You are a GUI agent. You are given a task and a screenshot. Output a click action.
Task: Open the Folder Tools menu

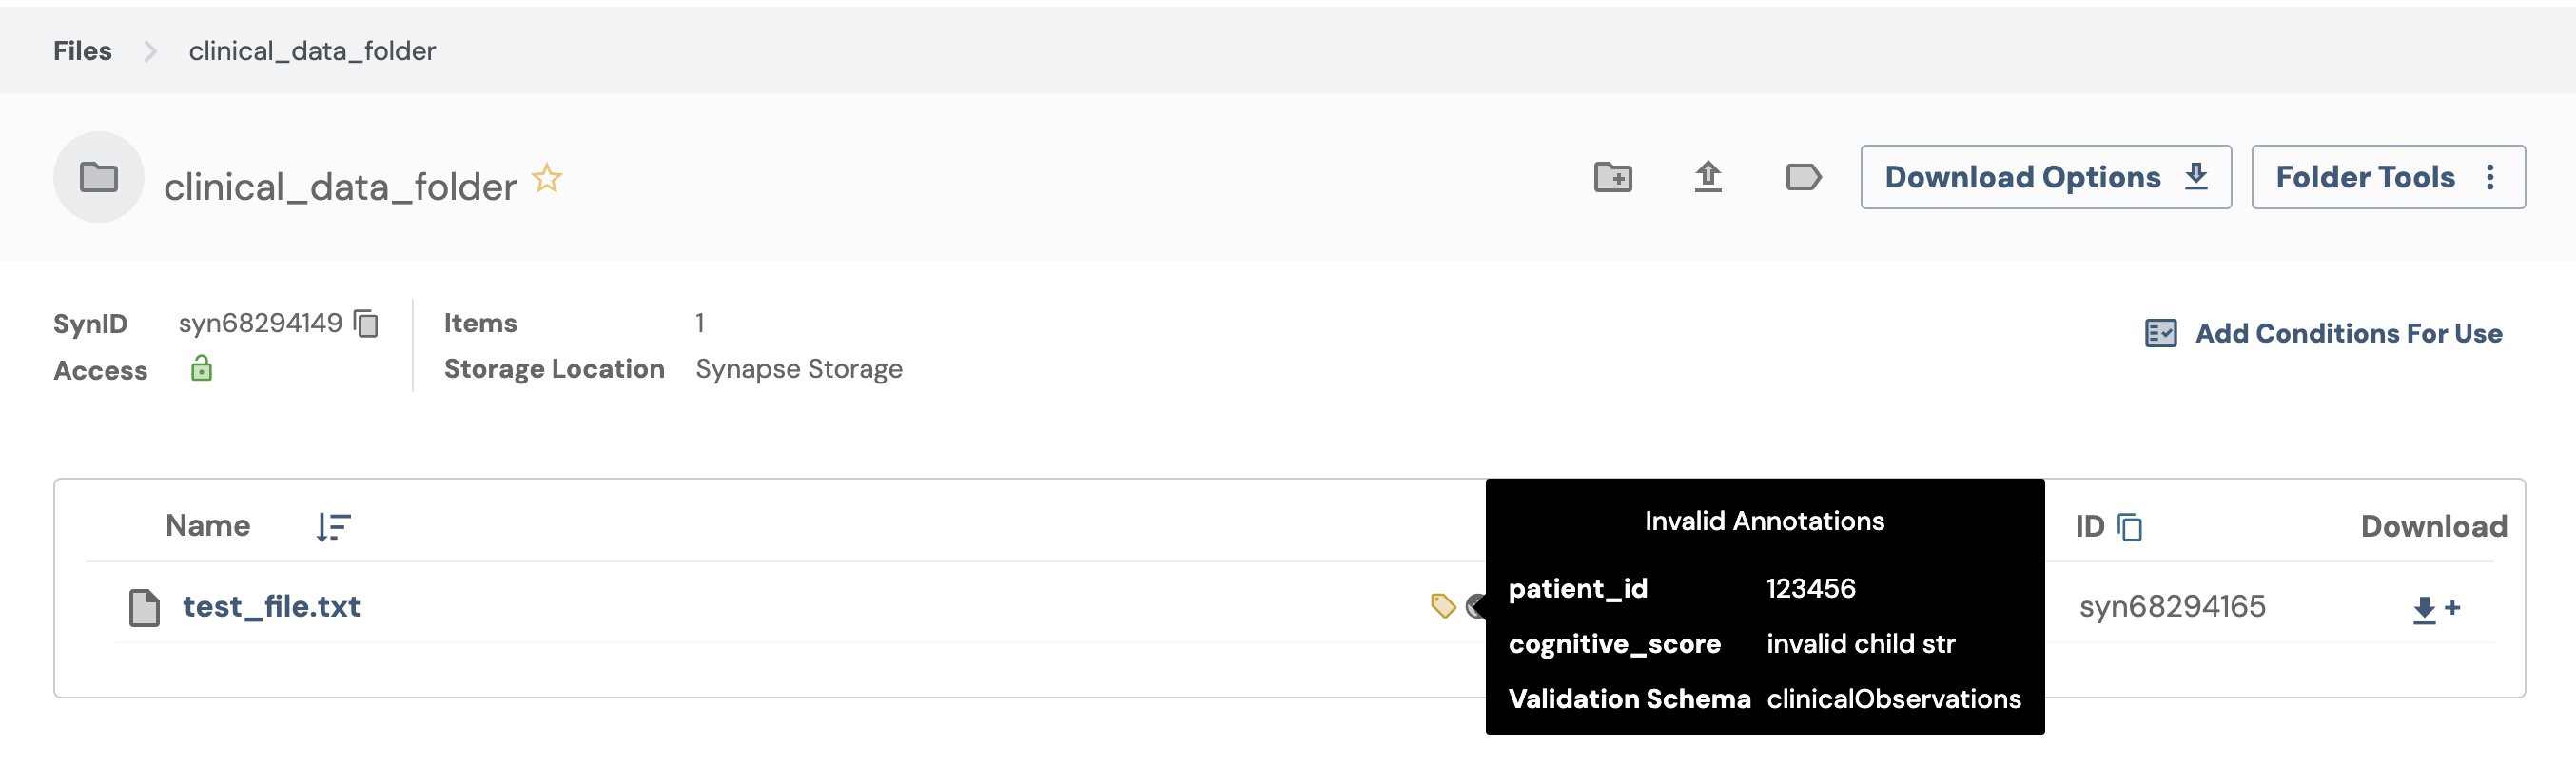[x=2388, y=177]
